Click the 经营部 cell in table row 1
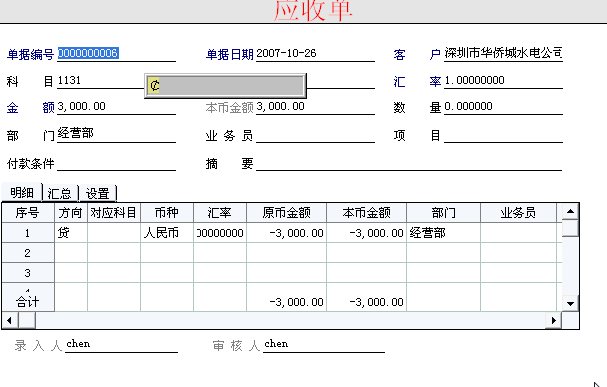The image size is (607, 387). 444,233
